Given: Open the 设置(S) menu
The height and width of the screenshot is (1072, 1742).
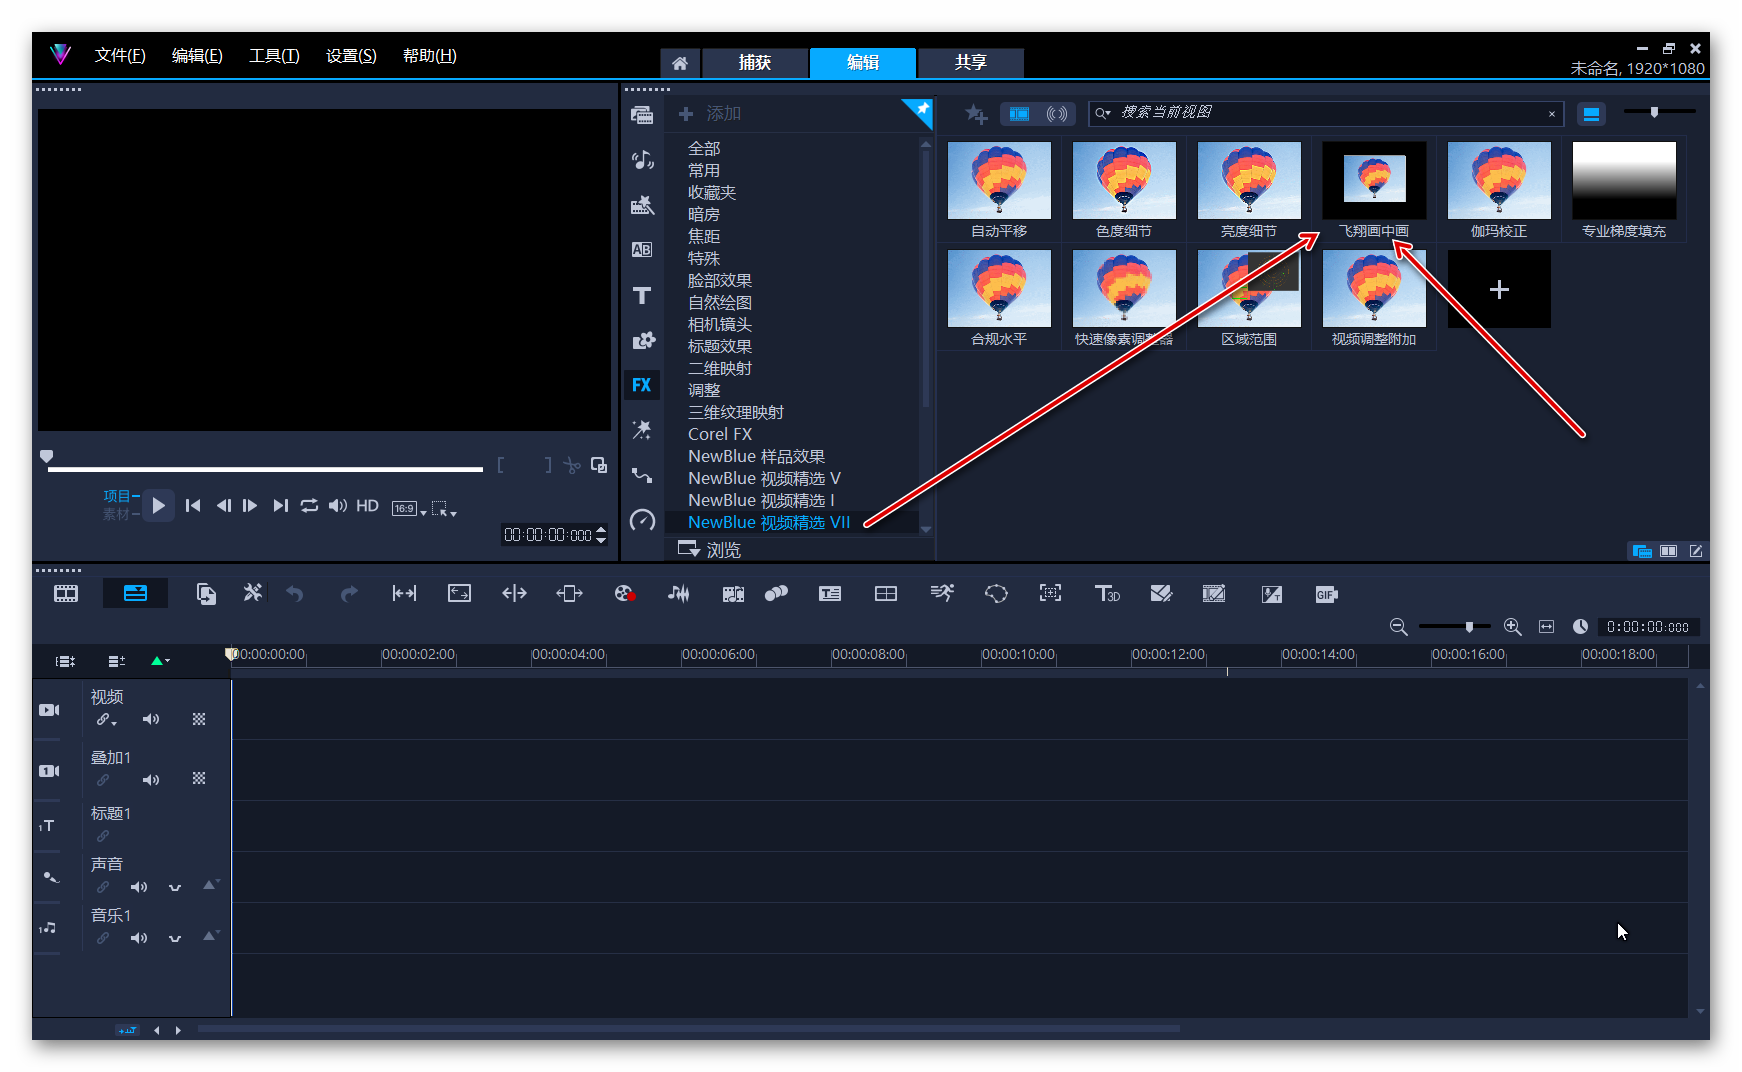Looking at the screenshot, I should click(351, 56).
